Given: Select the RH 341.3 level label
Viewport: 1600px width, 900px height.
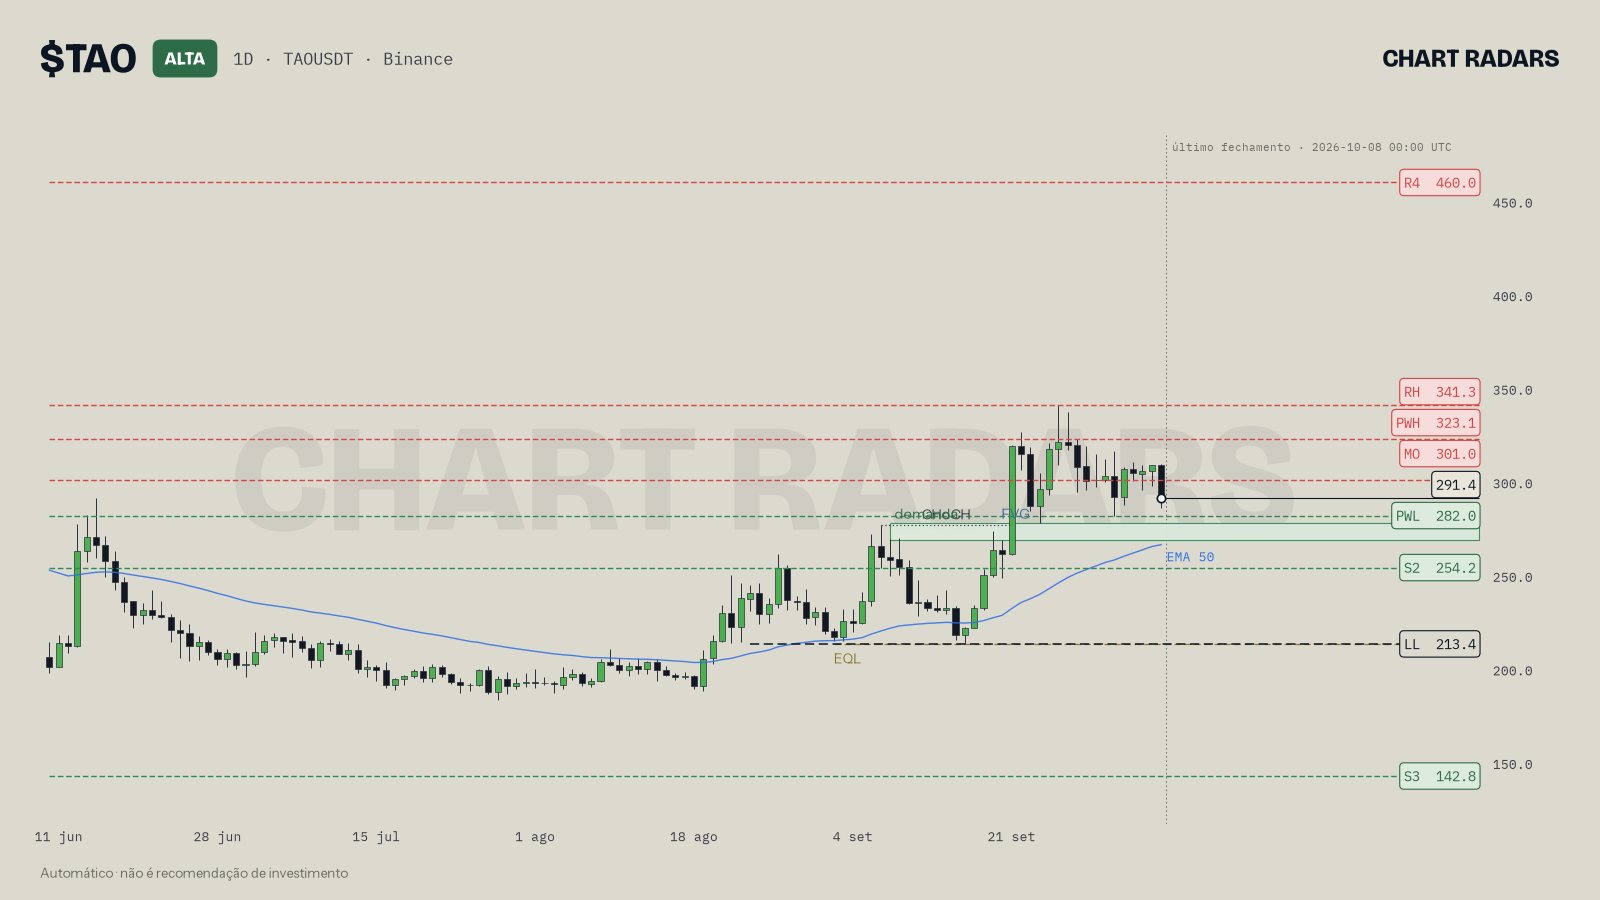Looking at the screenshot, I should (1439, 392).
